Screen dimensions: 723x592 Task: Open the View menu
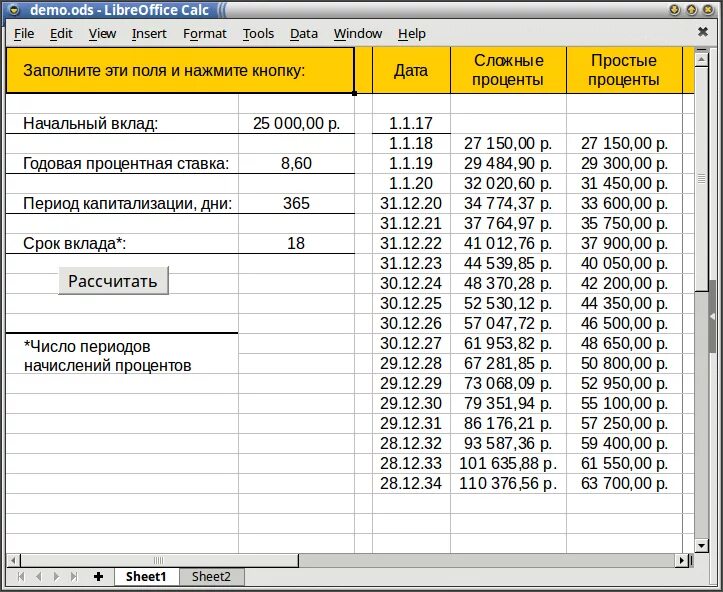102,34
